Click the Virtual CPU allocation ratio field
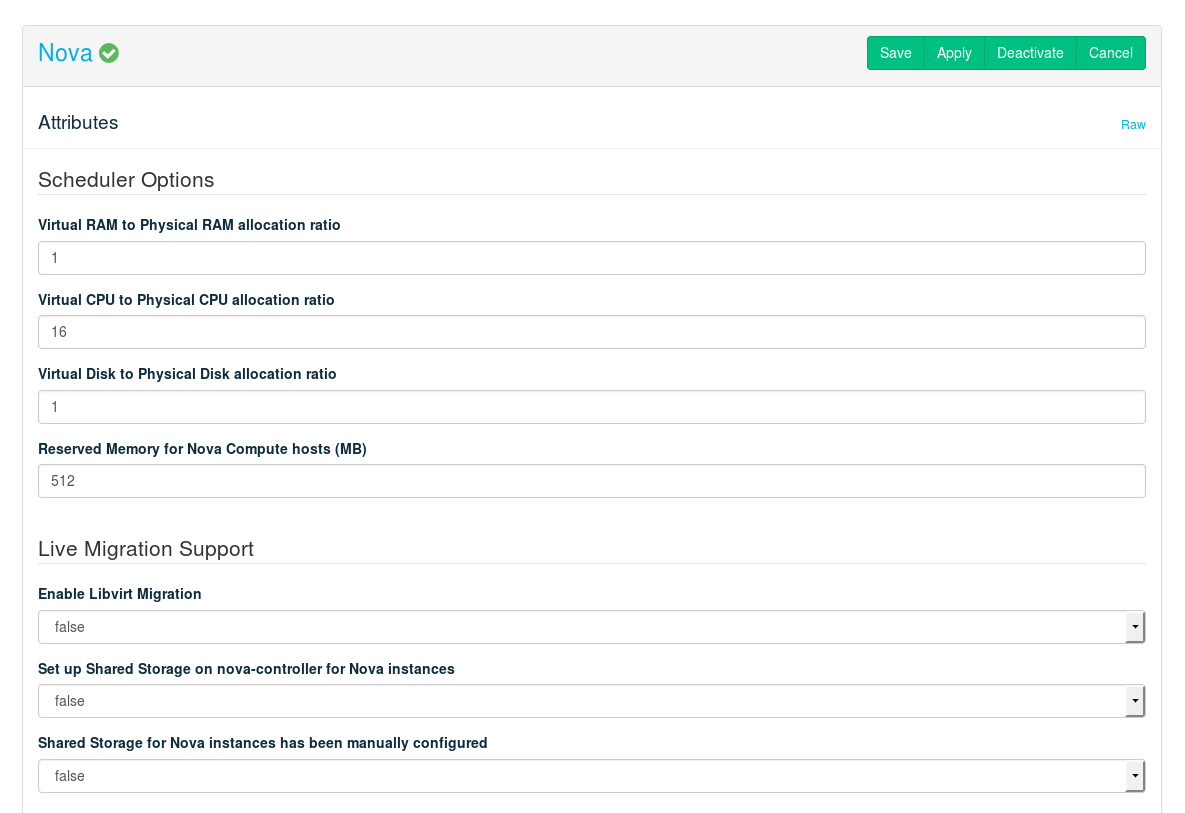 [591, 332]
